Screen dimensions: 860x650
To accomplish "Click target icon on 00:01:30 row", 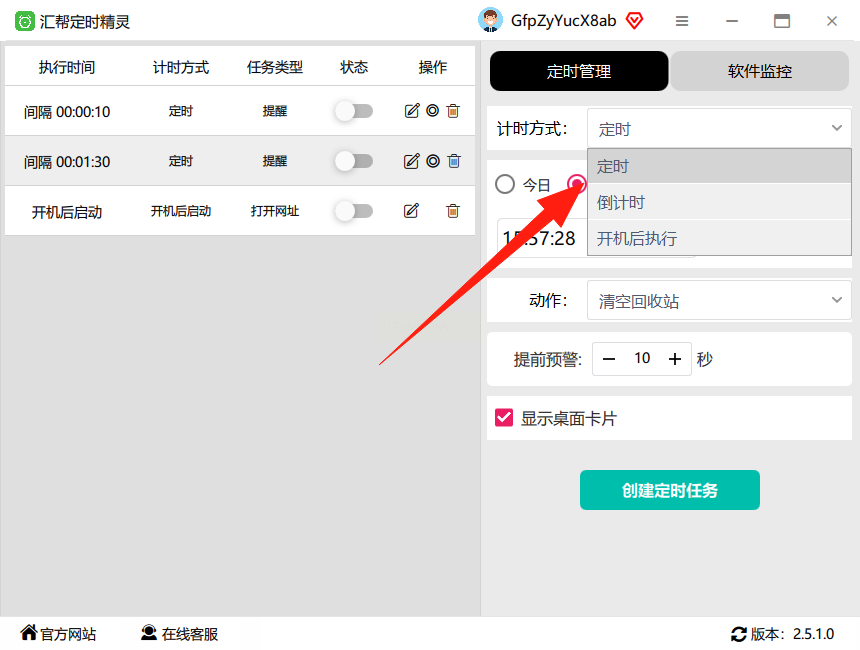I will tap(433, 161).
